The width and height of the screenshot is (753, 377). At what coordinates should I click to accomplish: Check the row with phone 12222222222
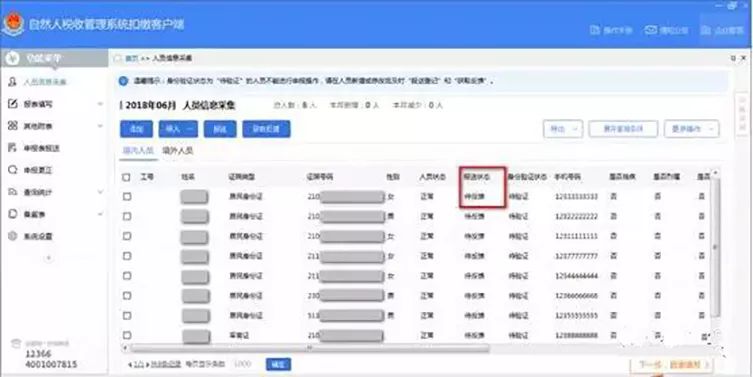pos(126,217)
